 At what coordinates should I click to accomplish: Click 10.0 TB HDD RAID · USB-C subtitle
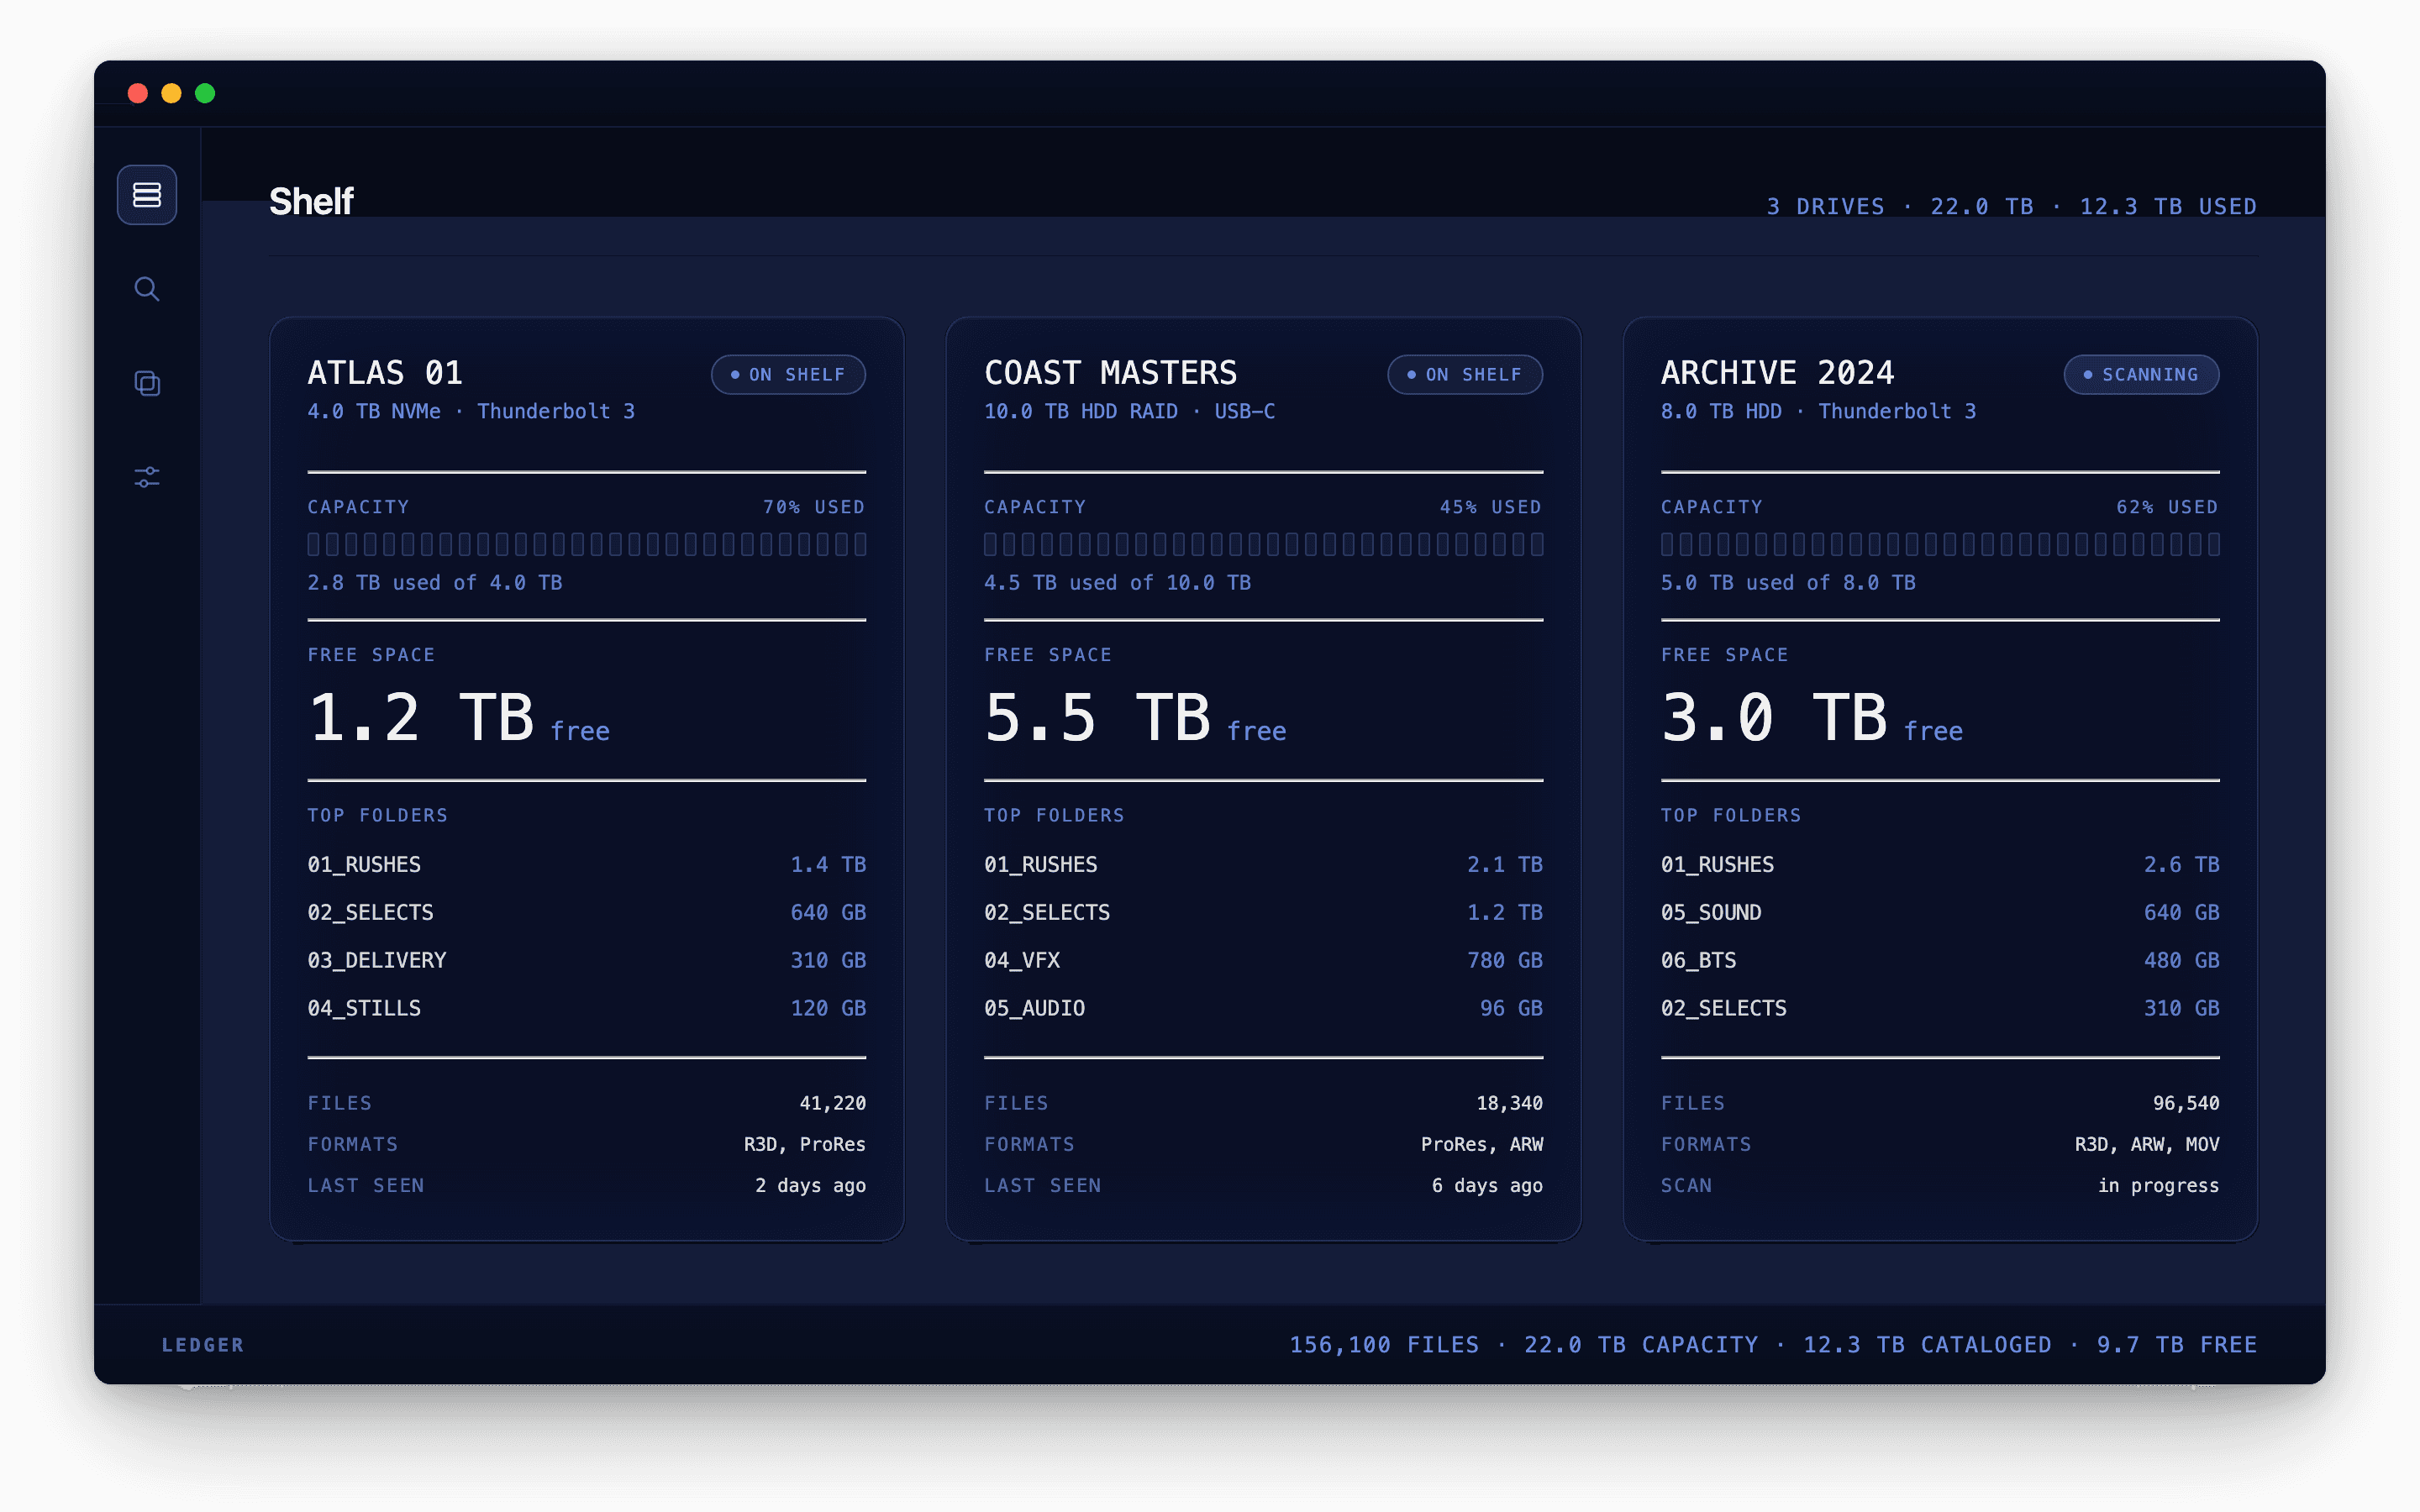click(x=1129, y=411)
